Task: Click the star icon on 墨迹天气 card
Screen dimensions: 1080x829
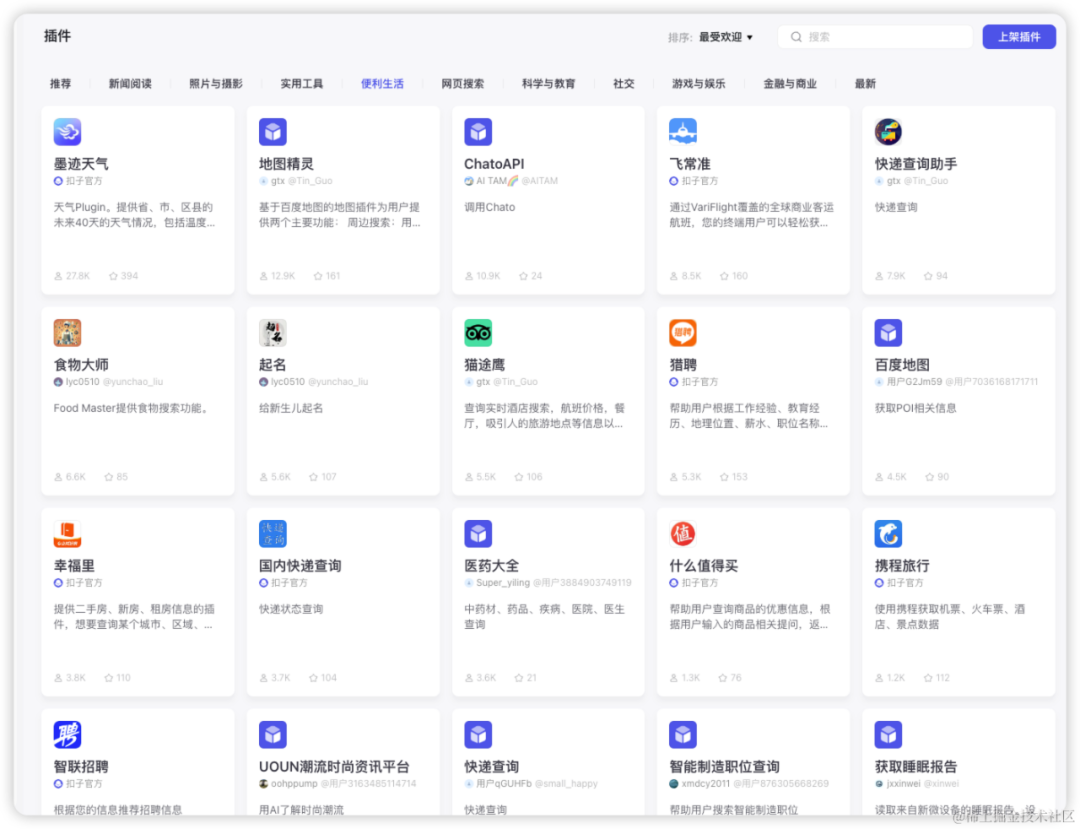Action: pos(113,276)
